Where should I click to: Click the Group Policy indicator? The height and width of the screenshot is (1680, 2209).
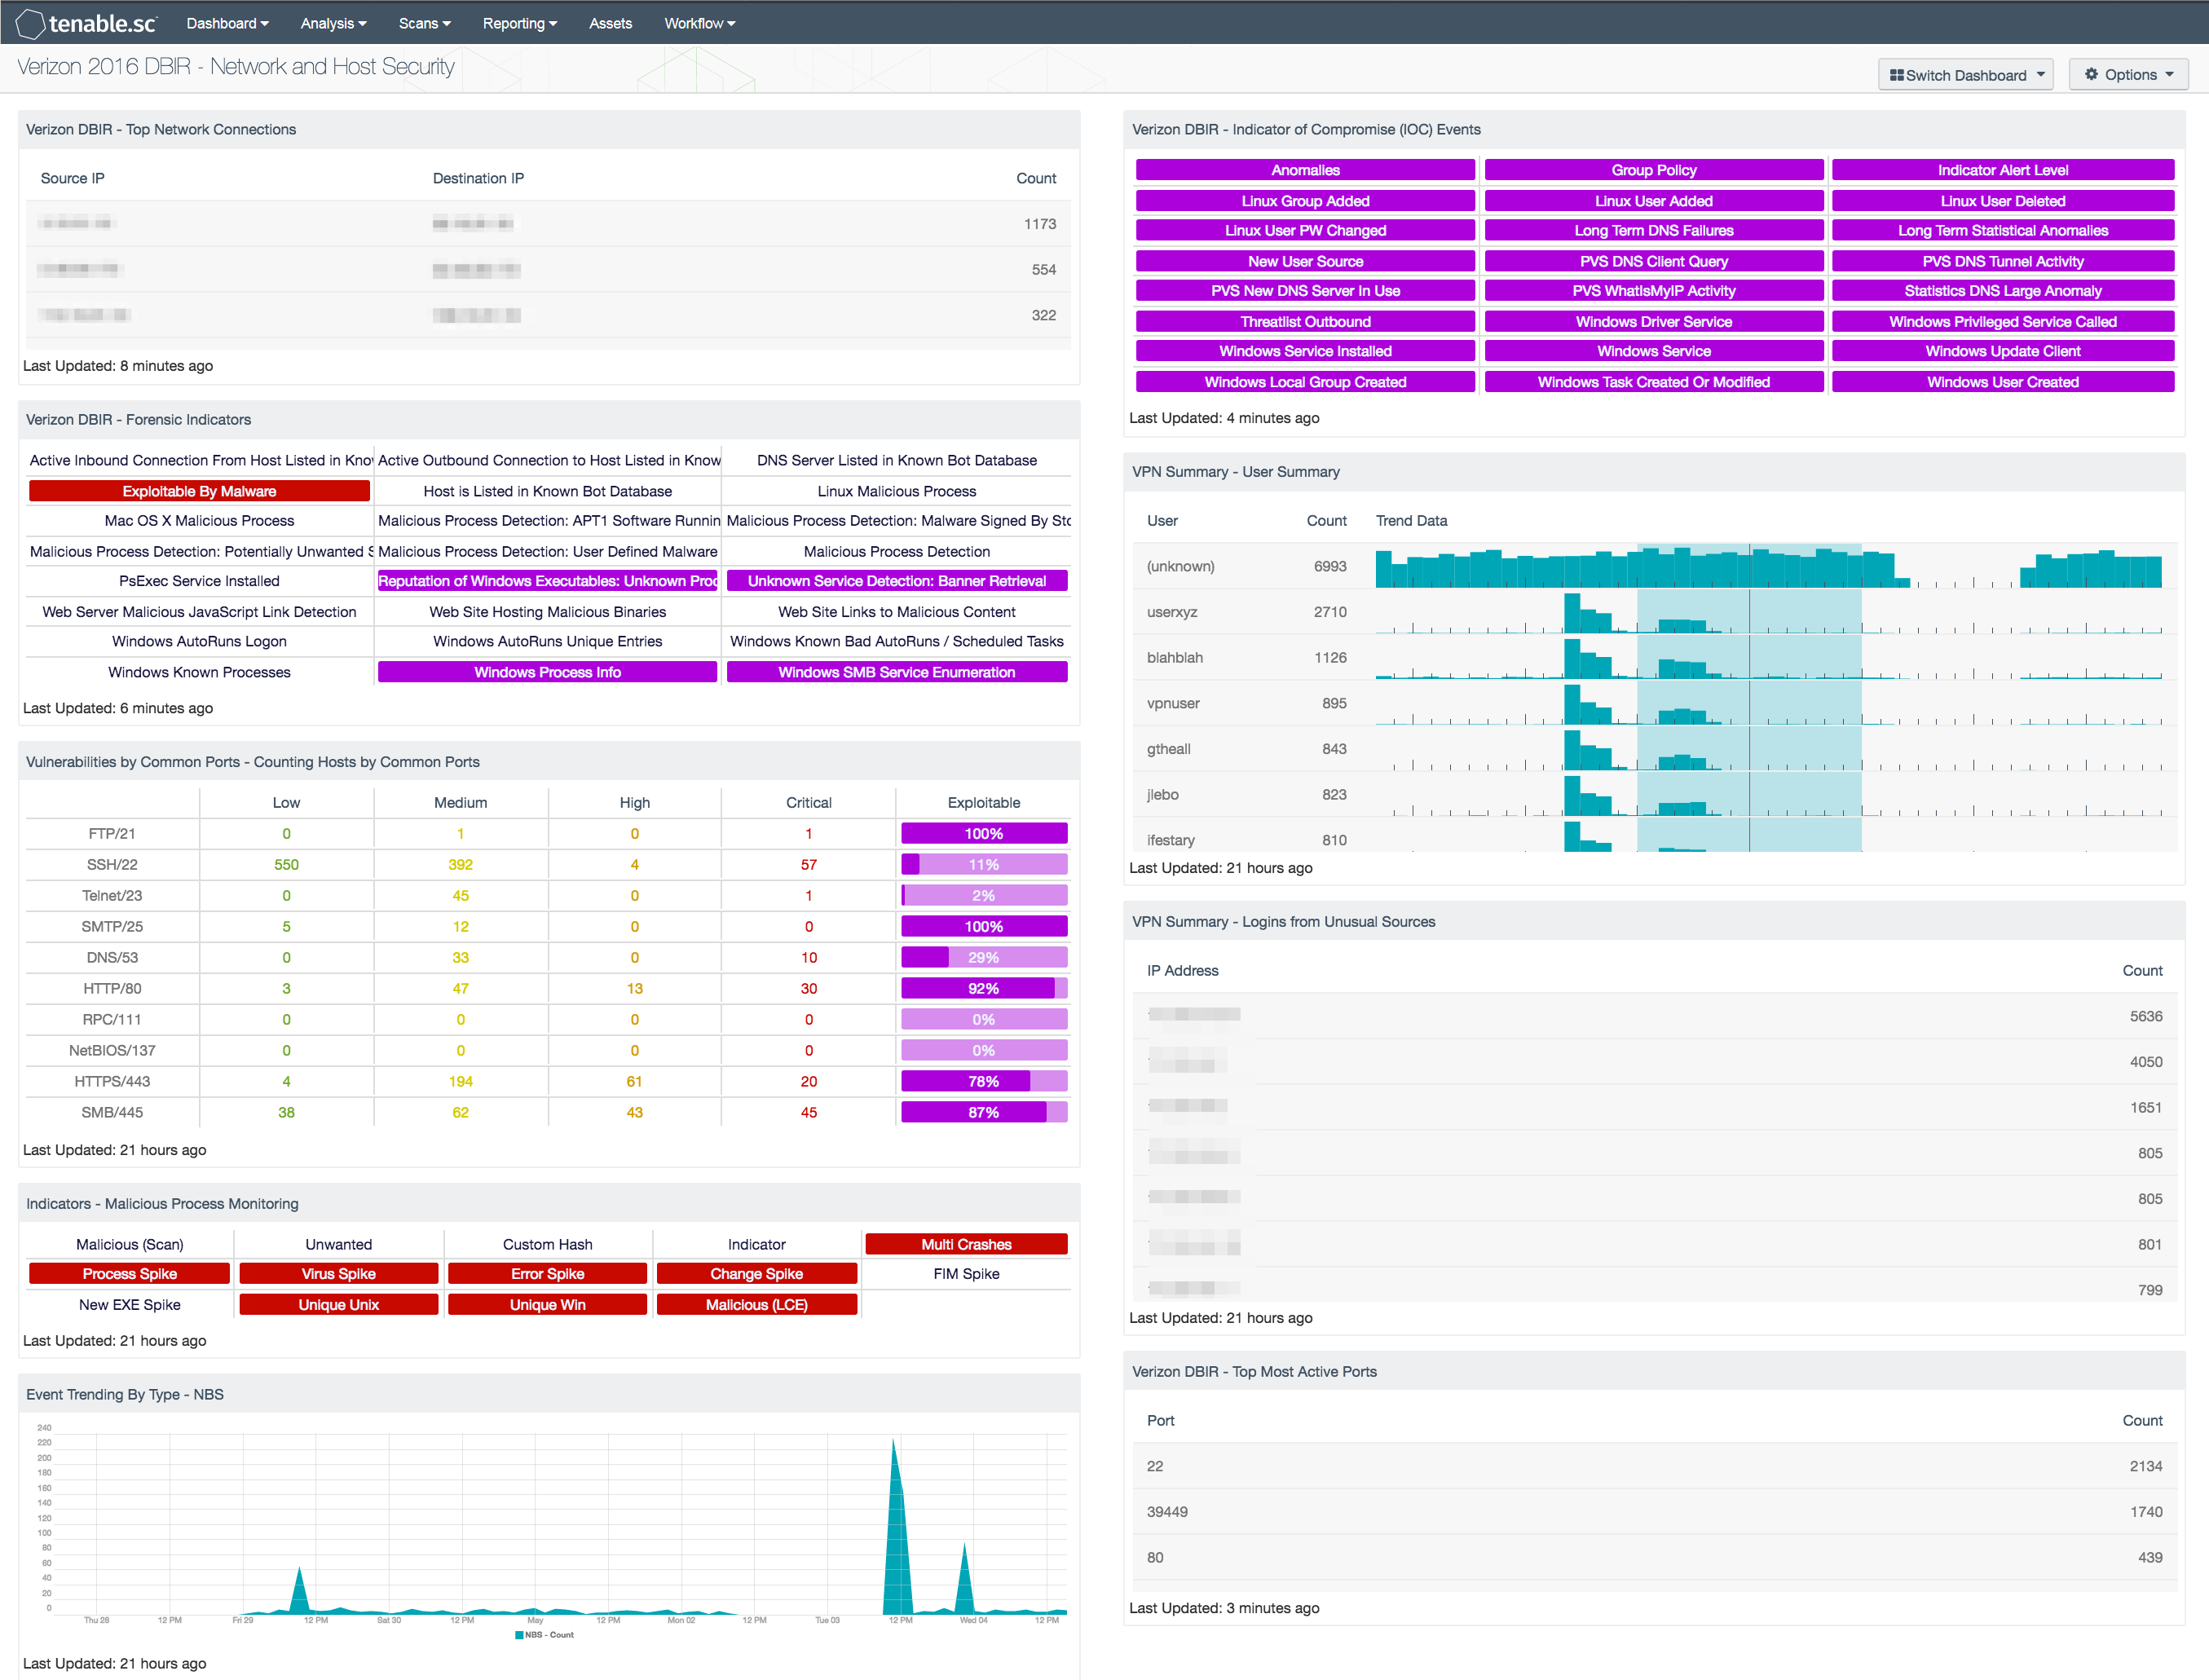(x=1653, y=170)
